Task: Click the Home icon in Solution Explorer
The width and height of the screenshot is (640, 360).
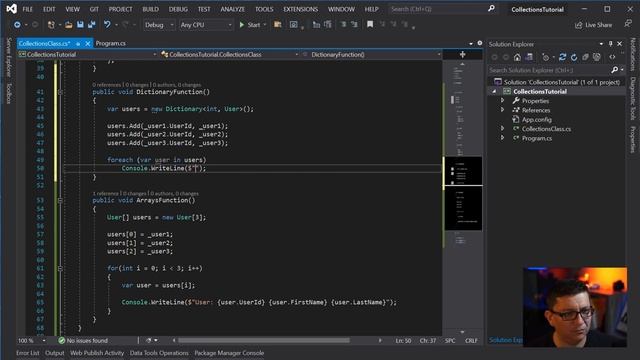Action: pyautogui.click(x=517, y=57)
